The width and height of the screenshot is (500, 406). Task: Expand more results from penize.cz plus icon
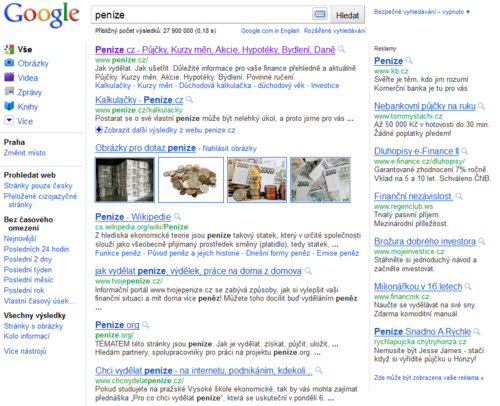(x=99, y=130)
